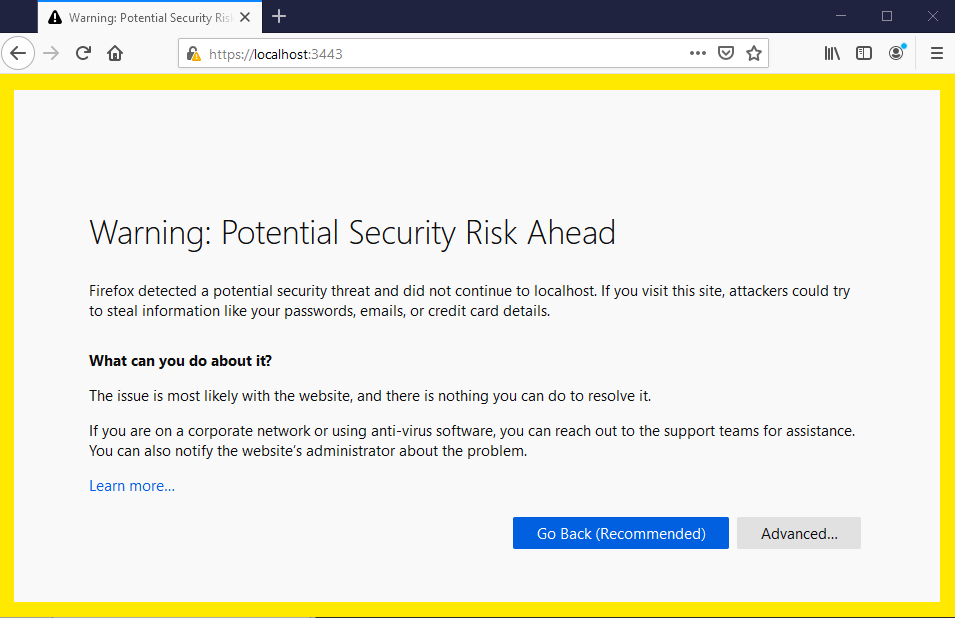Bookmark this page with star icon
Viewport: 955px width, 618px height.
click(x=754, y=54)
